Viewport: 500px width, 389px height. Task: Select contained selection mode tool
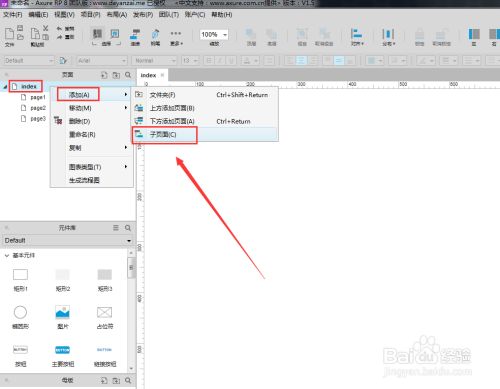click(x=115, y=34)
